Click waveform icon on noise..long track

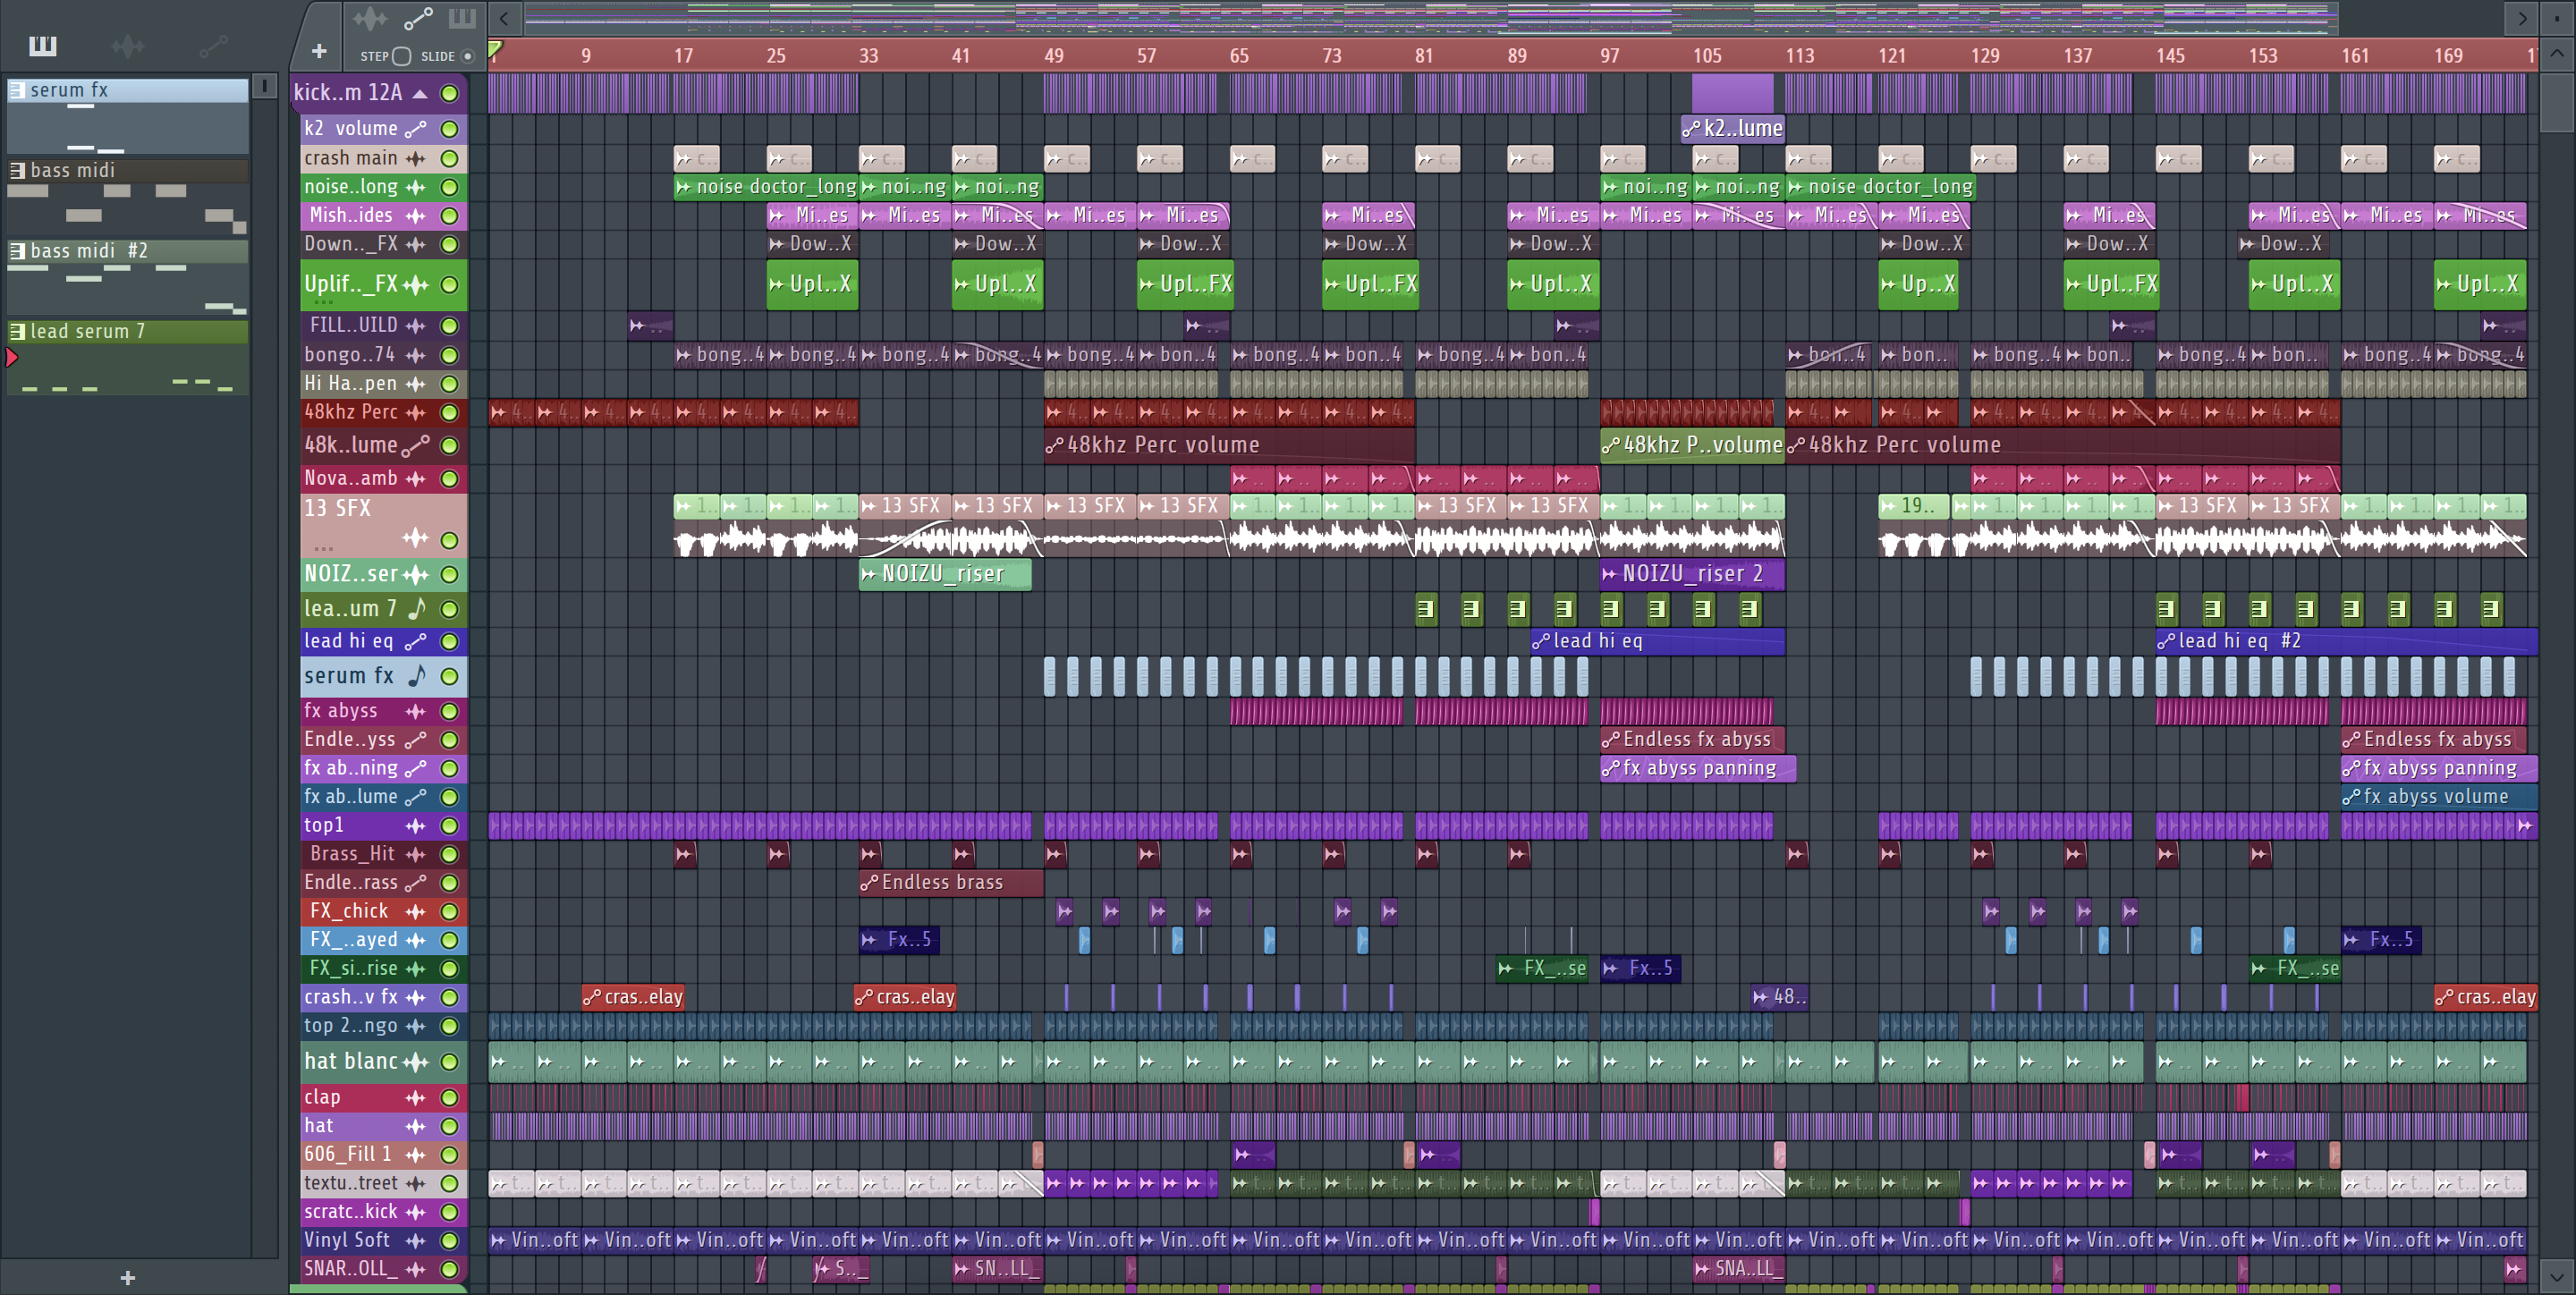point(416,187)
